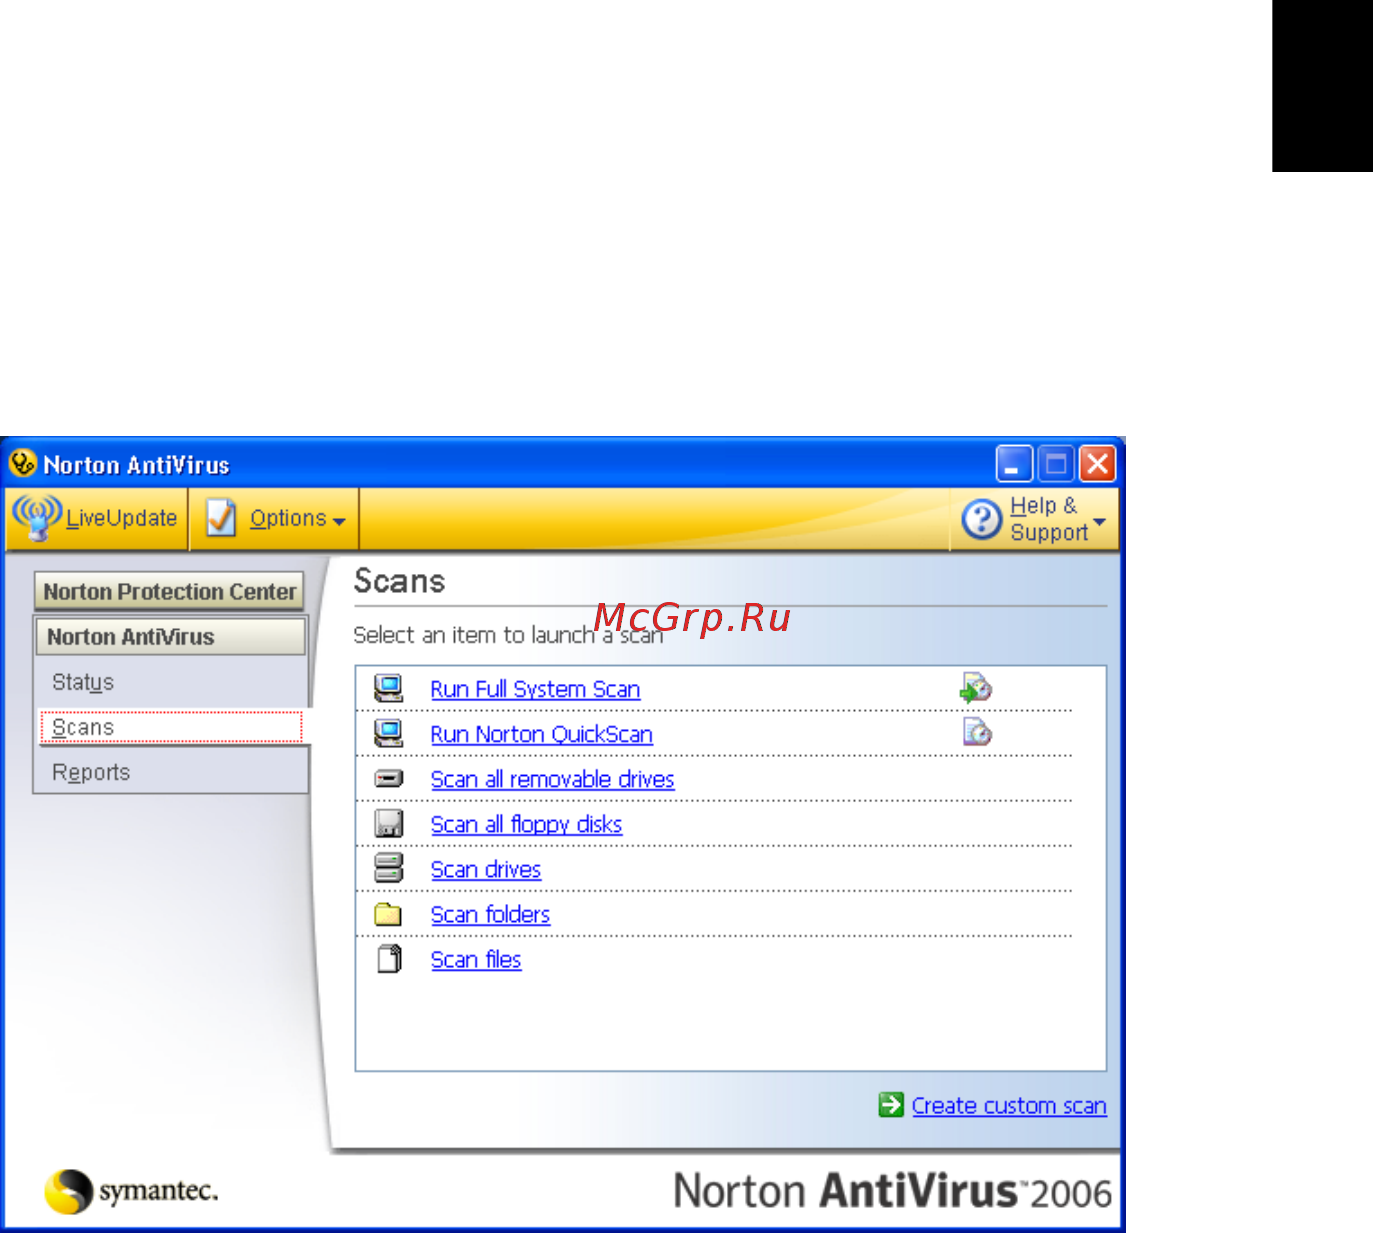Click the computer icon beside Run Full System Scan
1373x1233 pixels.
(388, 688)
